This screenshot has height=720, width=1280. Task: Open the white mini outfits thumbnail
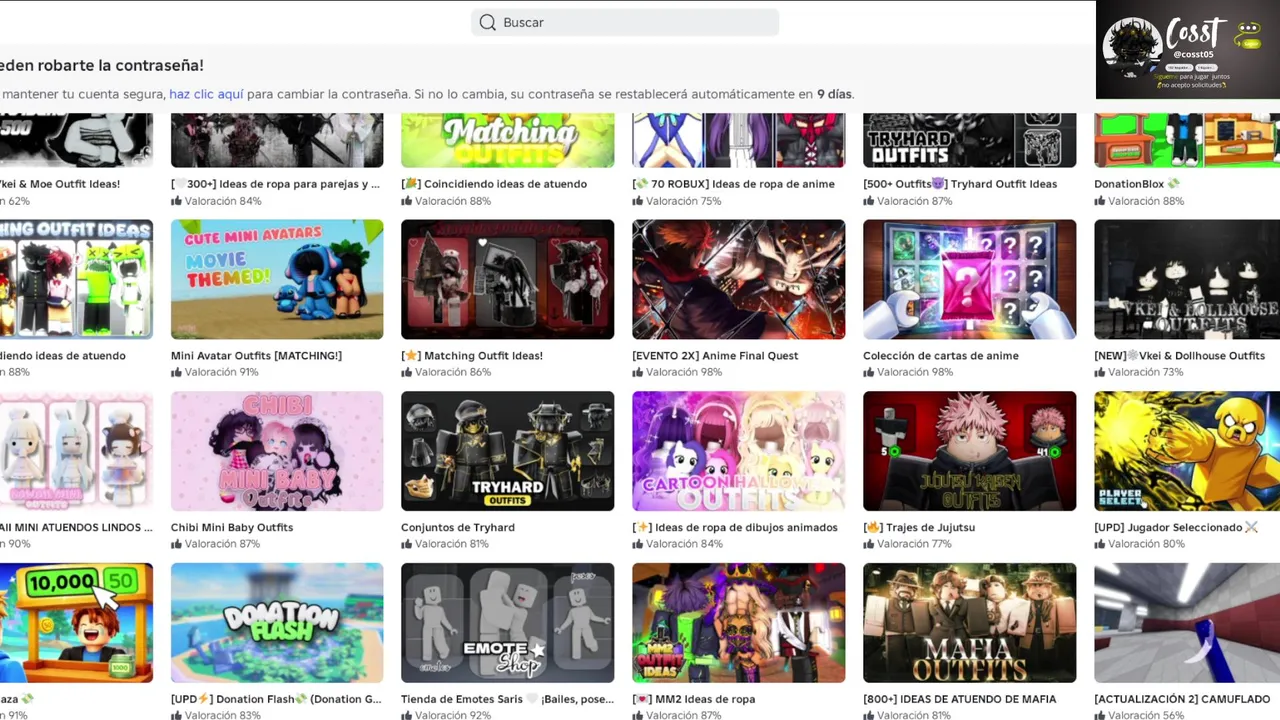click(x=76, y=451)
